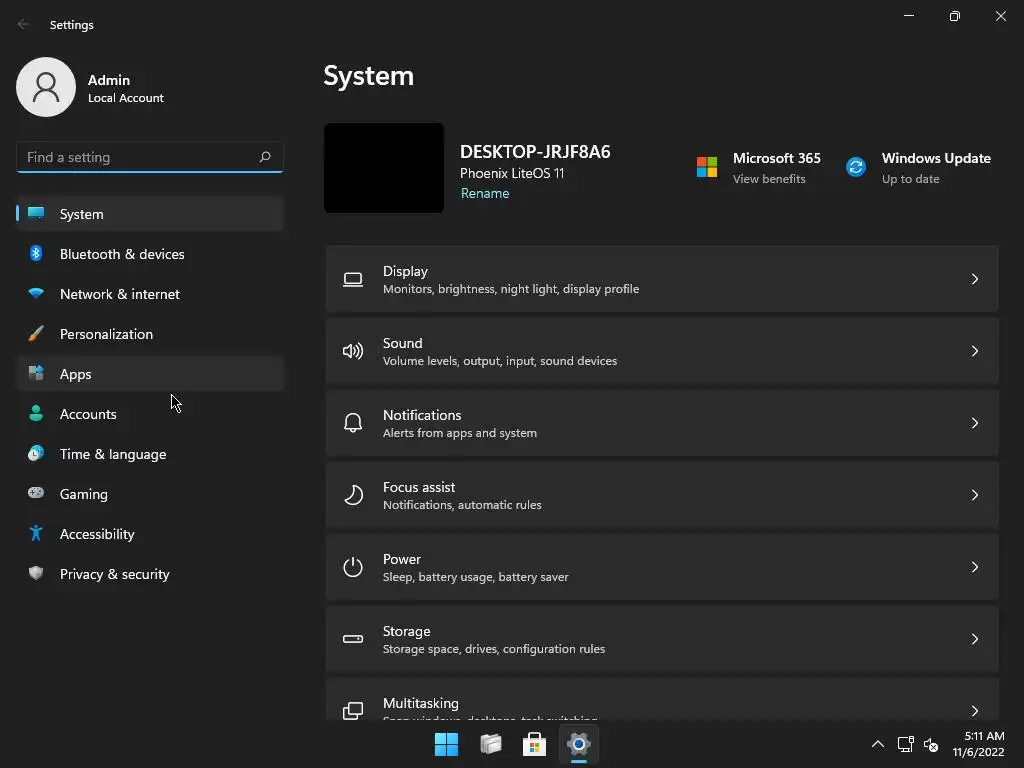This screenshot has width=1024, height=768.
Task: Open Storage space and drives row
Action: coord(662,639)
